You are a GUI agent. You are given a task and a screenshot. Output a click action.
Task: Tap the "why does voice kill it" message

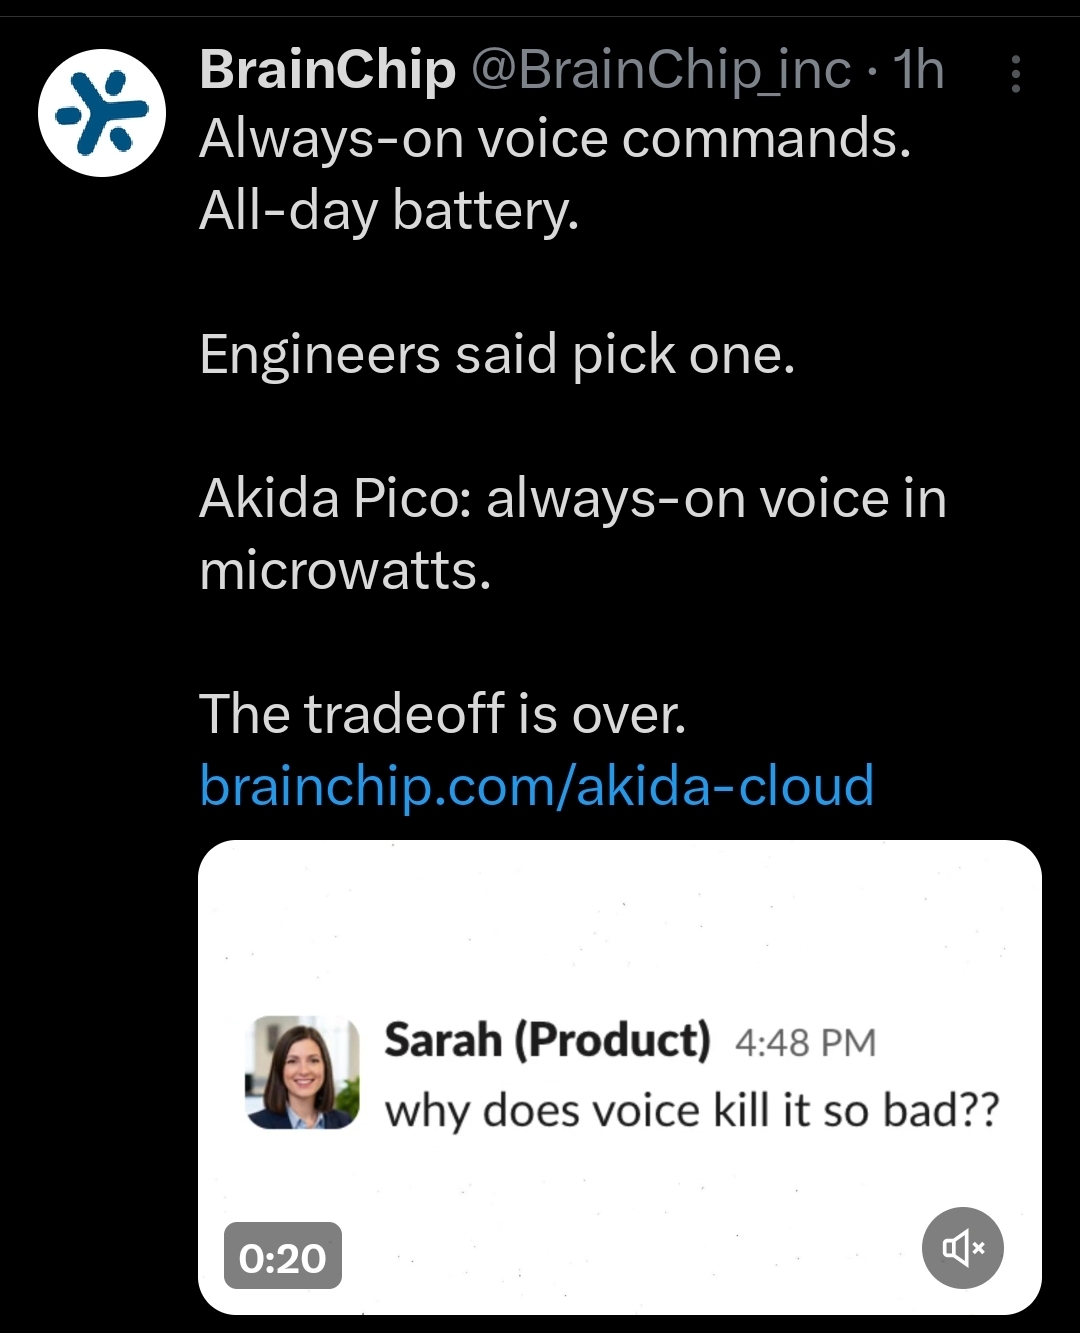click(692, 1110)
